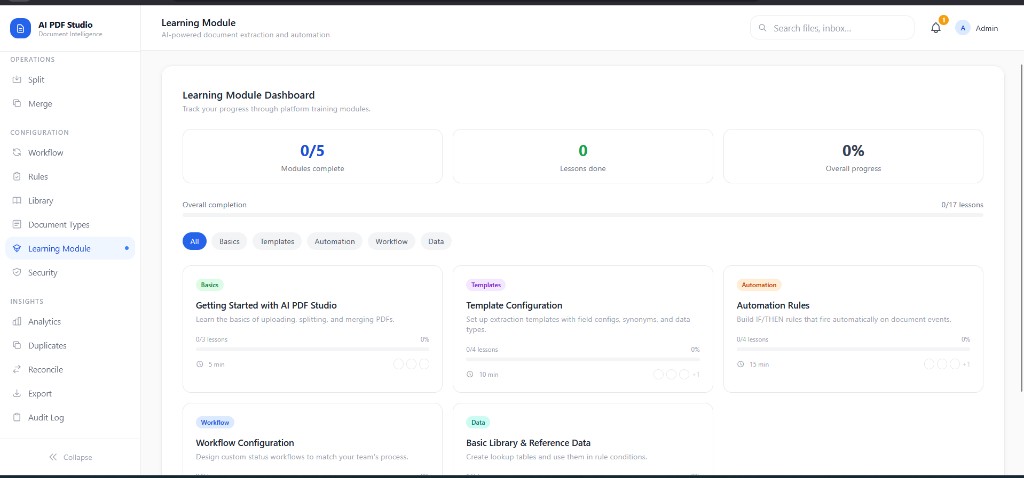Click the clock icon on Automation Rules card

click(x=741, y=364)
